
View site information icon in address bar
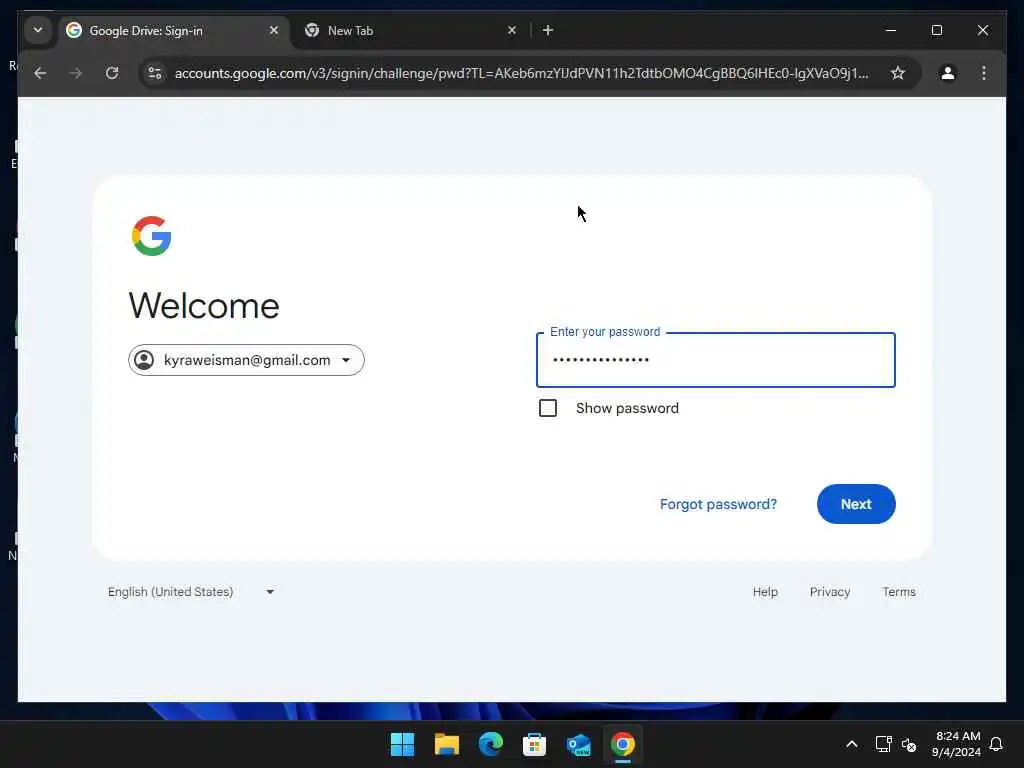pos(155,73)
